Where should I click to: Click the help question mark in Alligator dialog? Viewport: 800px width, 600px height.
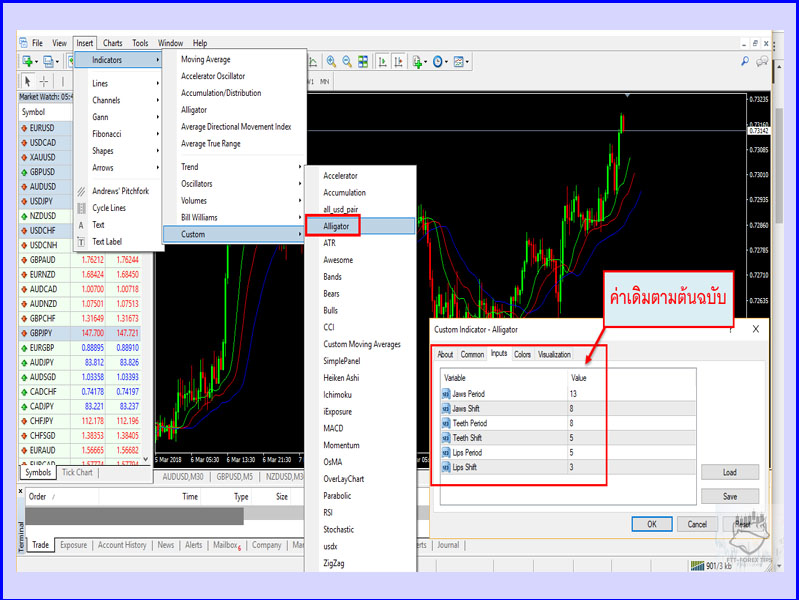click(x=731, y=330)
